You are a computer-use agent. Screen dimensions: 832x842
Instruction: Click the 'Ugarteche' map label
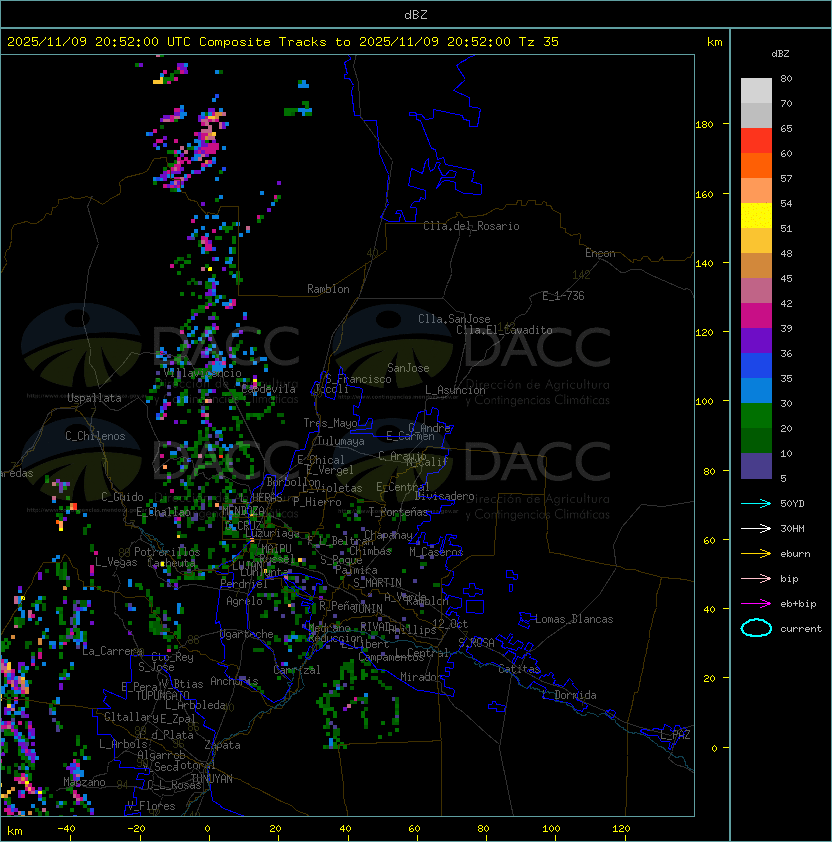tap(247, 634)
